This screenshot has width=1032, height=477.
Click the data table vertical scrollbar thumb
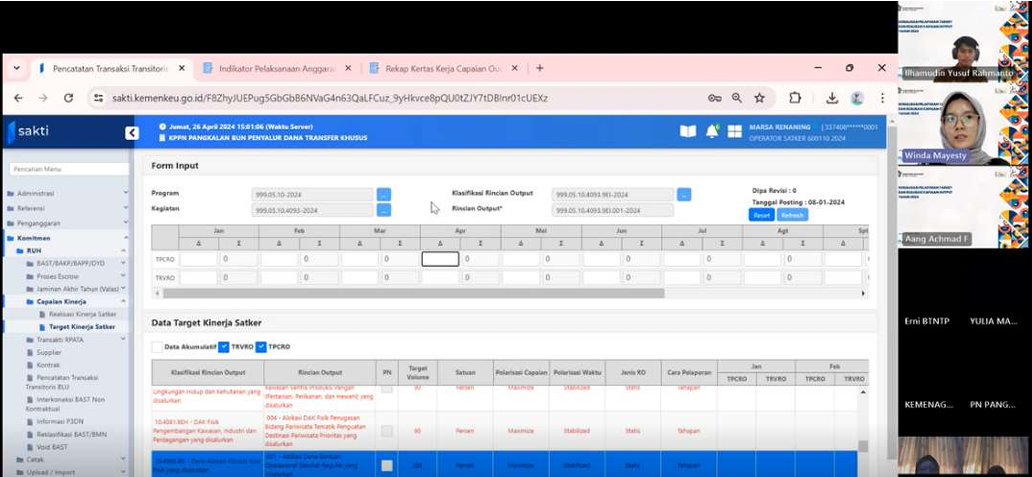(863, 446)
